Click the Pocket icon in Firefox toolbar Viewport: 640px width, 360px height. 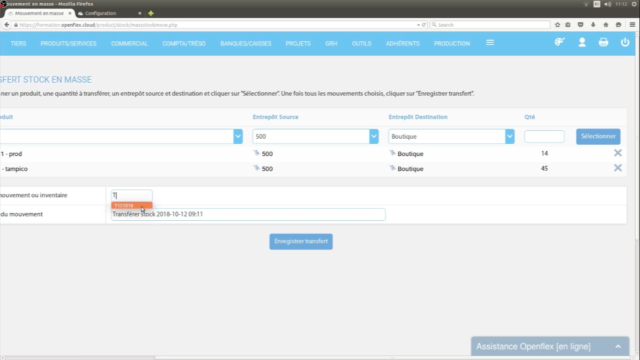coord(580,25)
